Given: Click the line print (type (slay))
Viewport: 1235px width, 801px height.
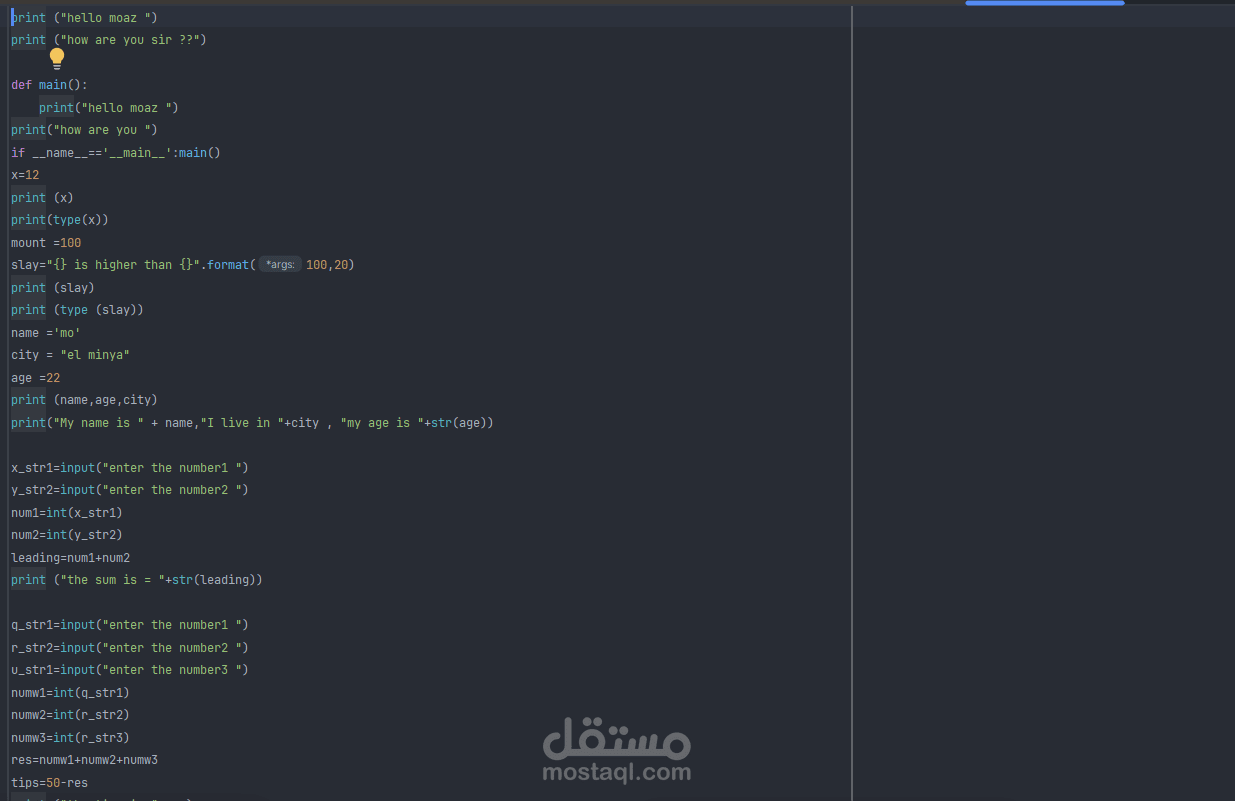Looking at the screenshot, I should tap(78, 310).
